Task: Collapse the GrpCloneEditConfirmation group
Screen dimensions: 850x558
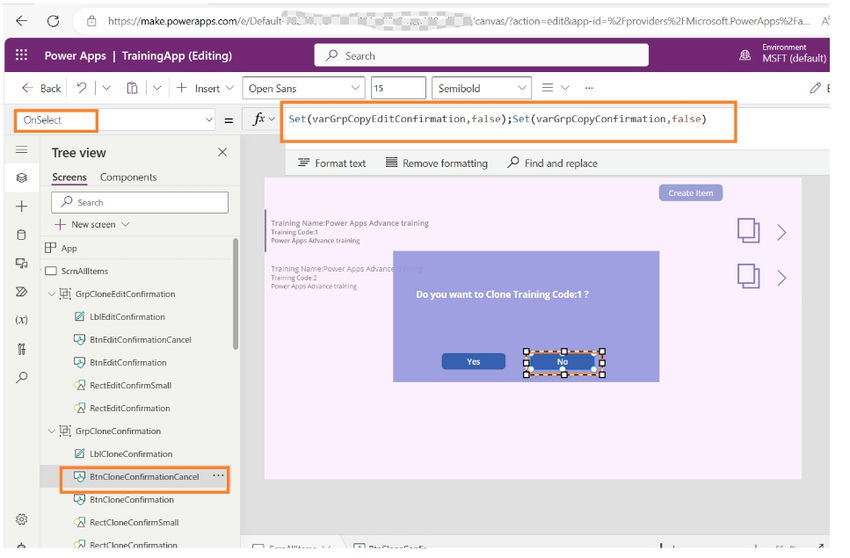Action: pos(51,294)
